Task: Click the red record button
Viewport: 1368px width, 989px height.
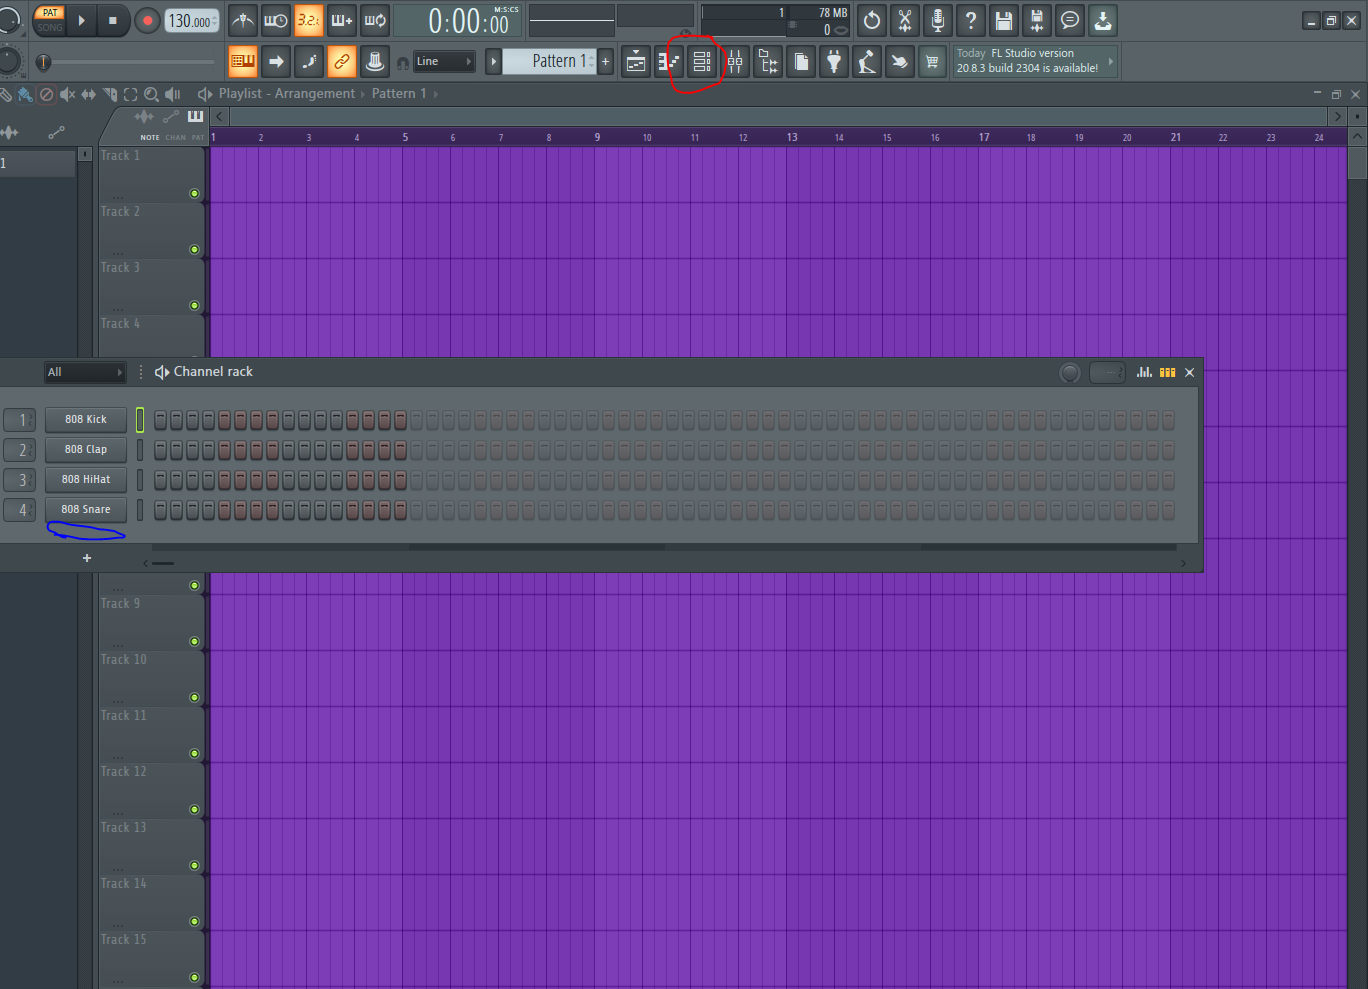Action: (148, 20)
